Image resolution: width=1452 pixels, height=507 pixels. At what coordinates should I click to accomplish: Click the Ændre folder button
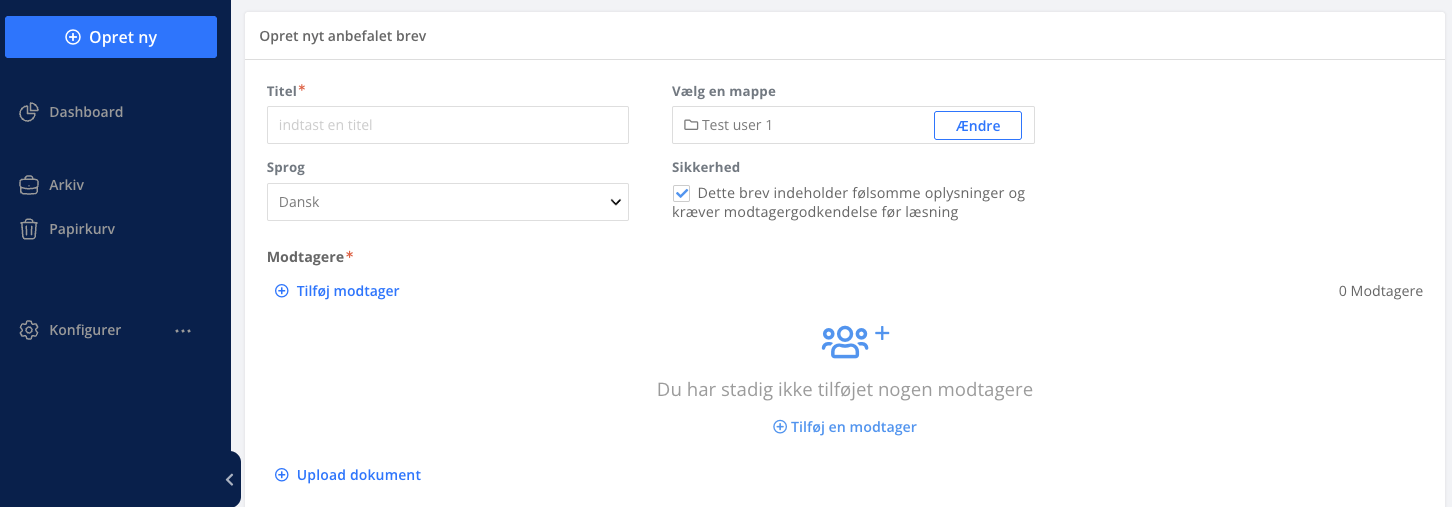pyautogui.click(x=978, y=125)
